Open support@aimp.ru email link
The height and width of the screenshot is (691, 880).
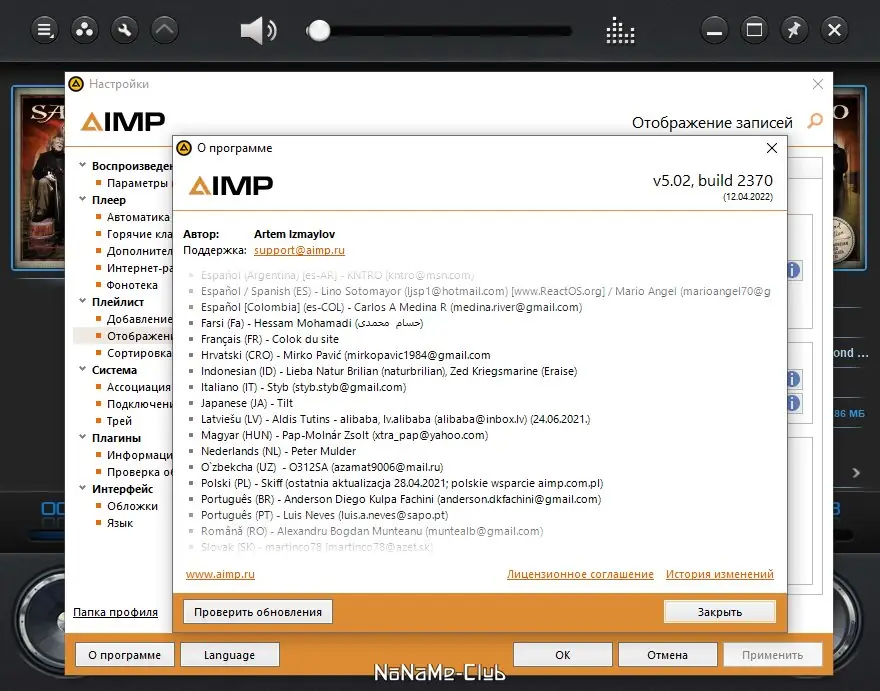(299, 250)
